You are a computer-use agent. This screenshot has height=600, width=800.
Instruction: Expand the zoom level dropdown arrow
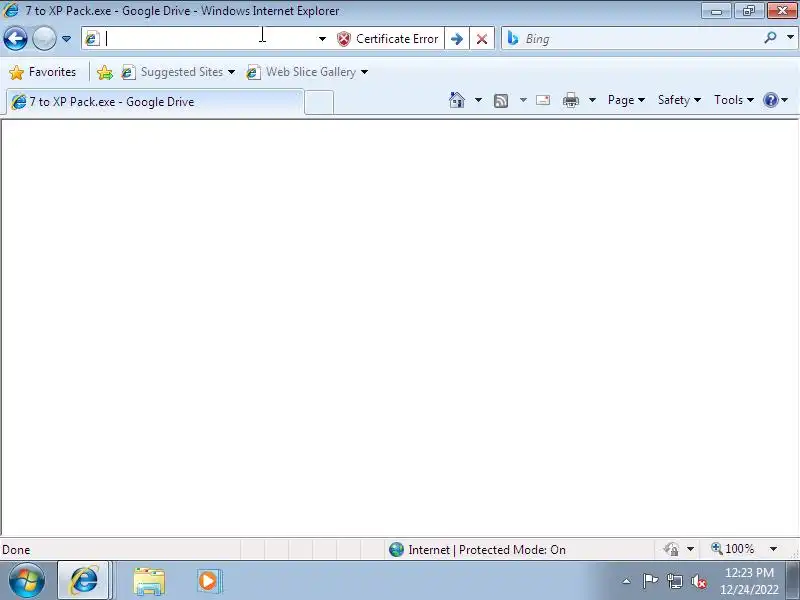[x=773, y=549]
